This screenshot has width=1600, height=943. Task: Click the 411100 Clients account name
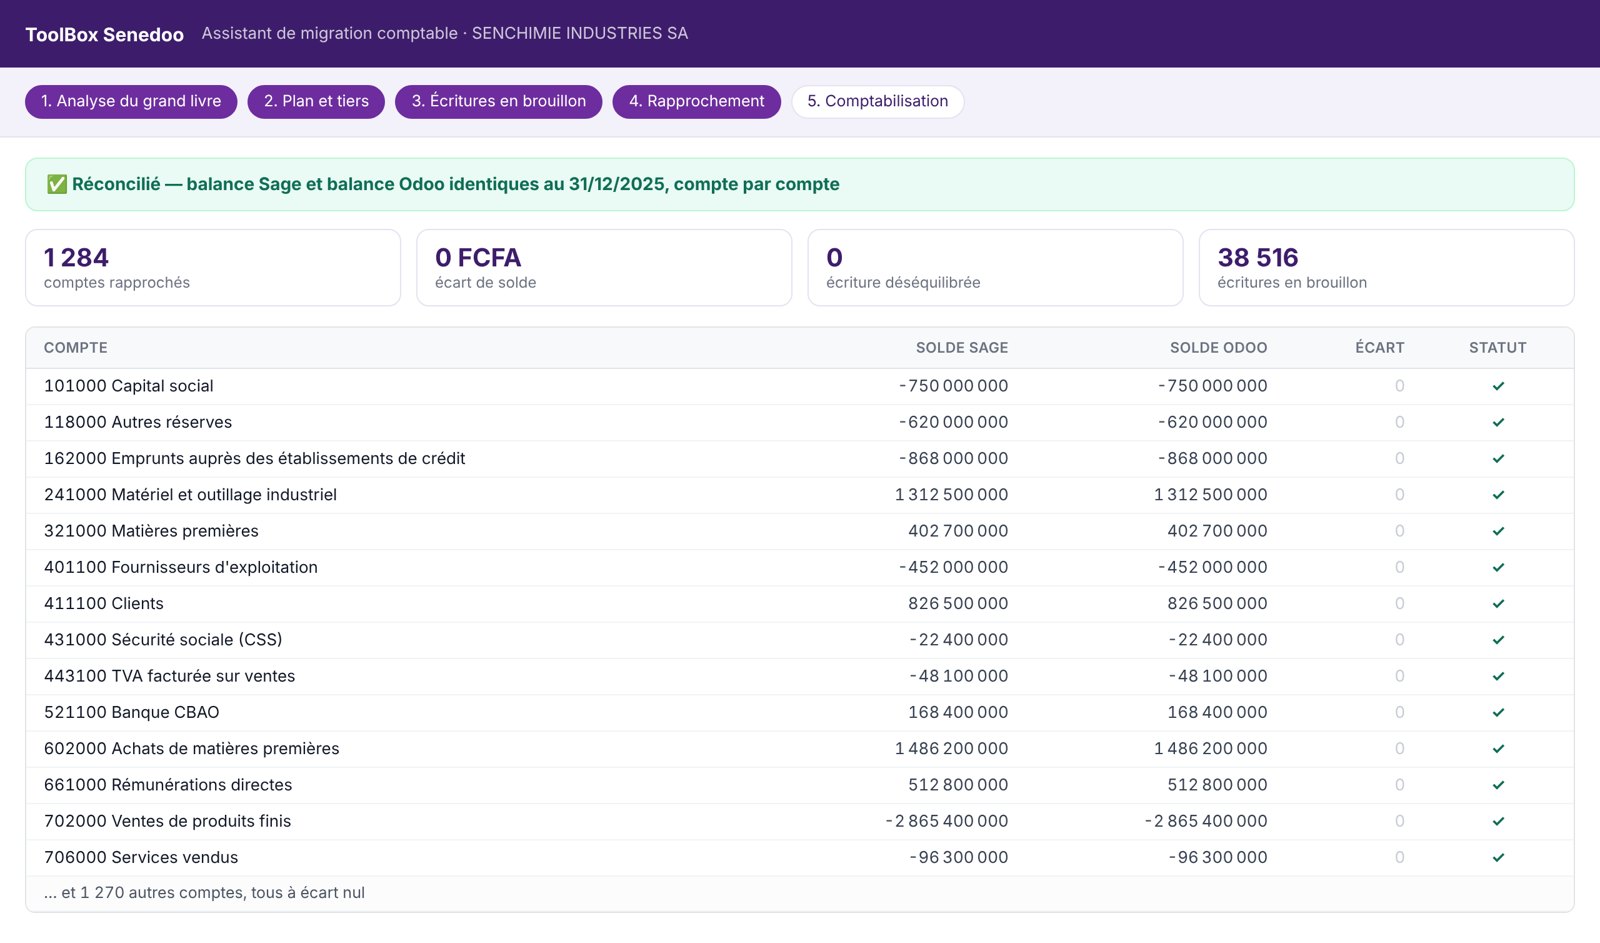[104, 604]
